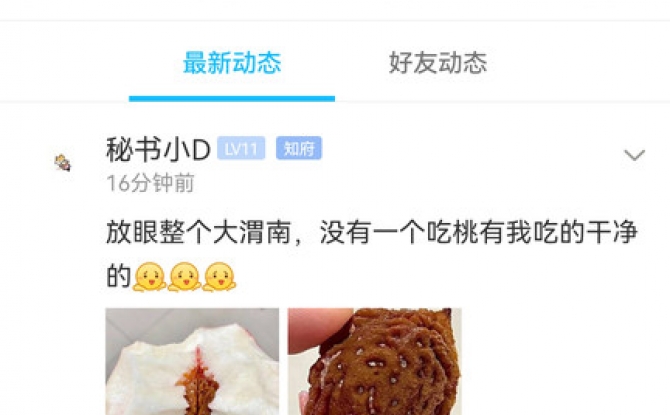Open the left photo of peach pit on tissue

192,362
